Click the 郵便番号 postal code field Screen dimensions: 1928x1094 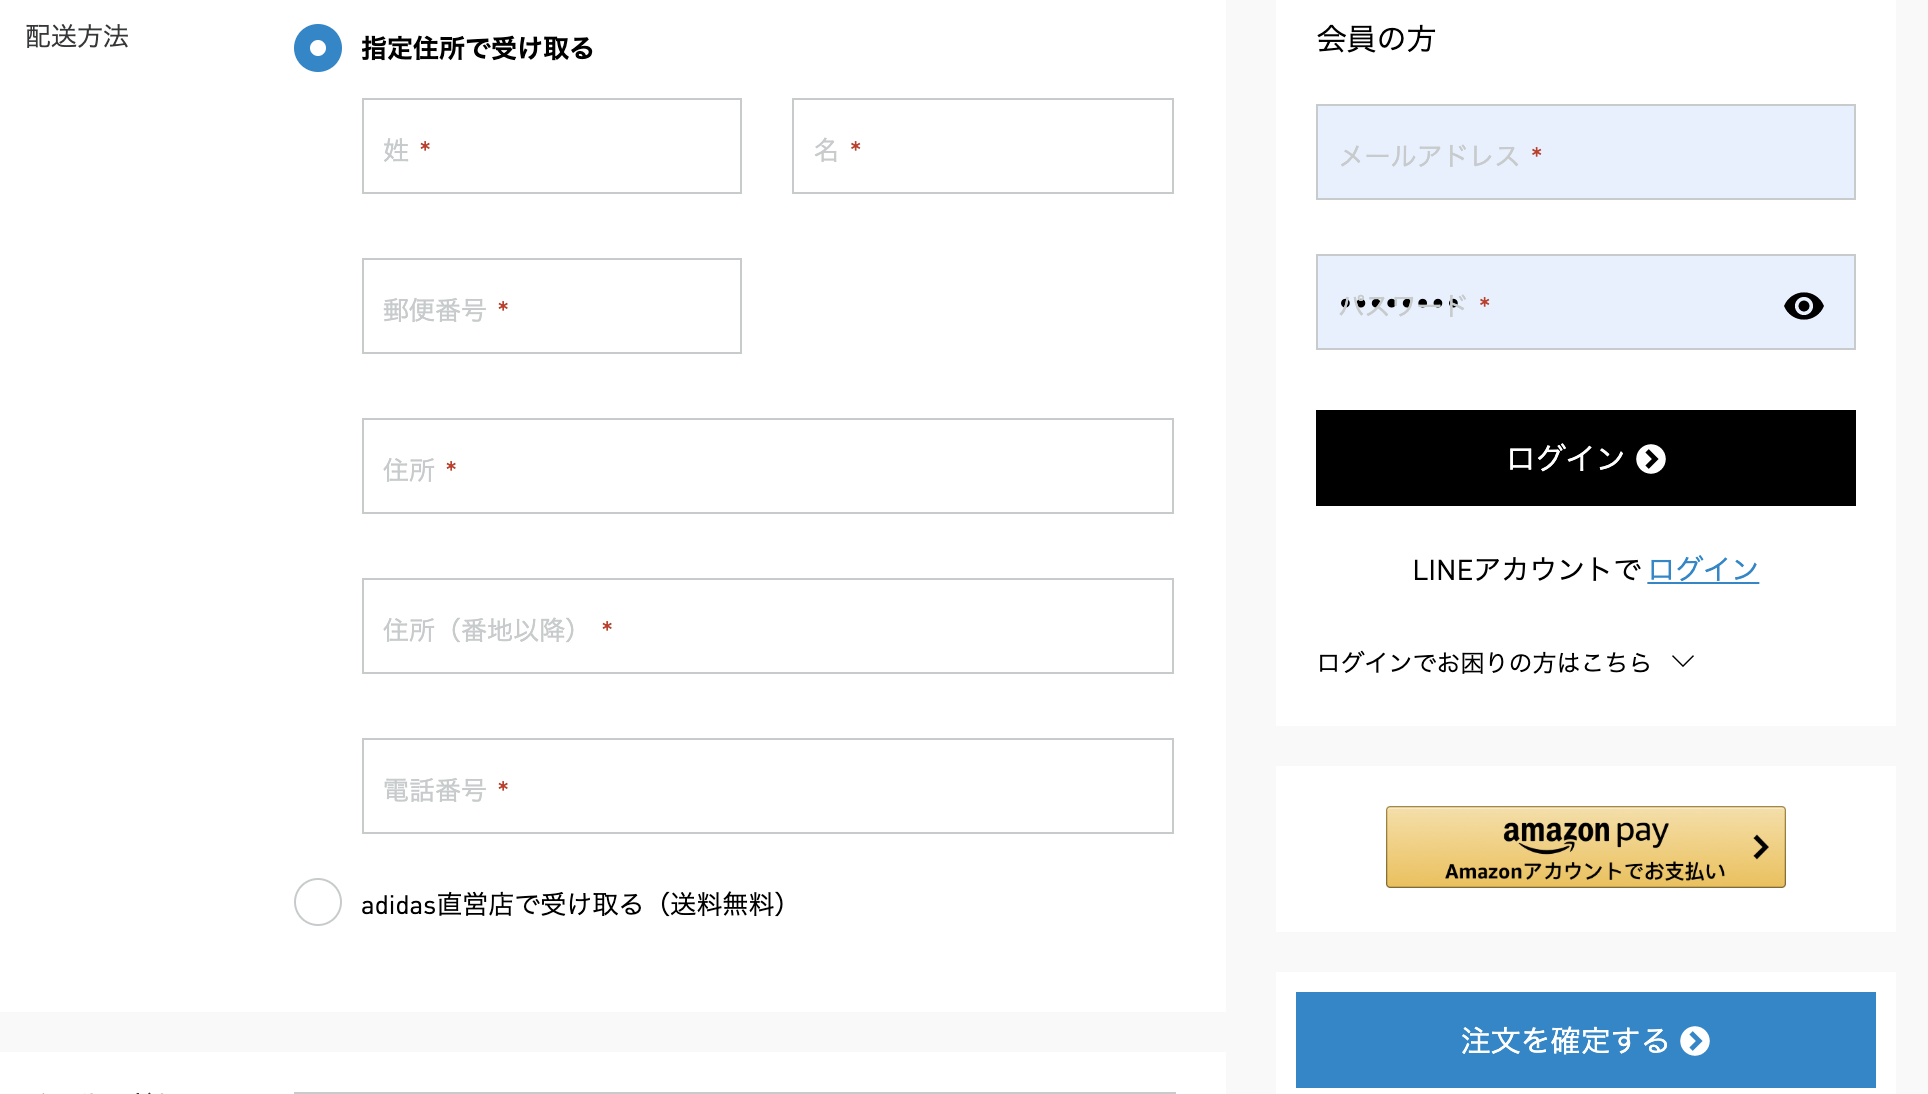click(552, 306)
